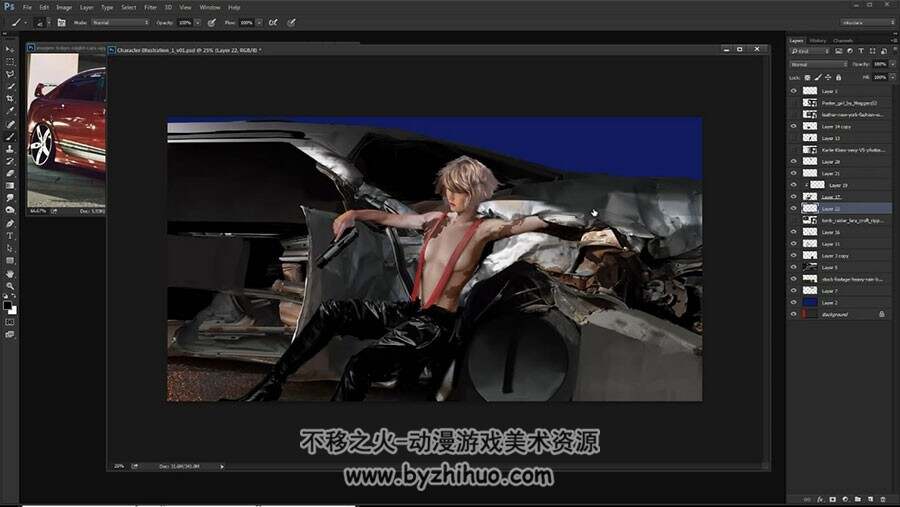Hide Layer 1 visibility eye
The image size is (900, 507).
793,91
